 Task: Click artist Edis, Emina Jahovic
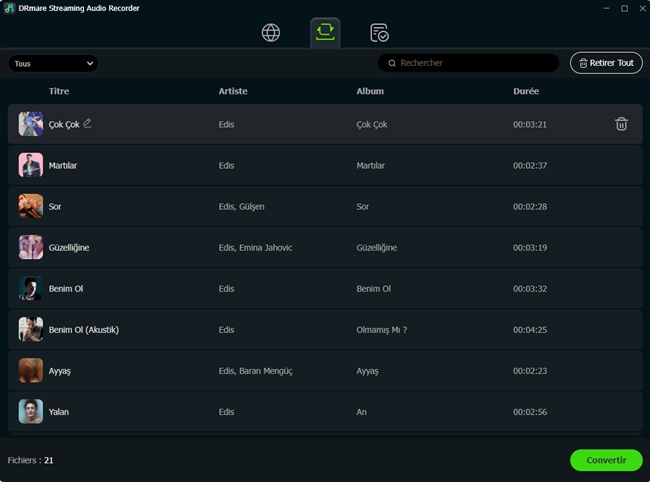coord(255,248)
